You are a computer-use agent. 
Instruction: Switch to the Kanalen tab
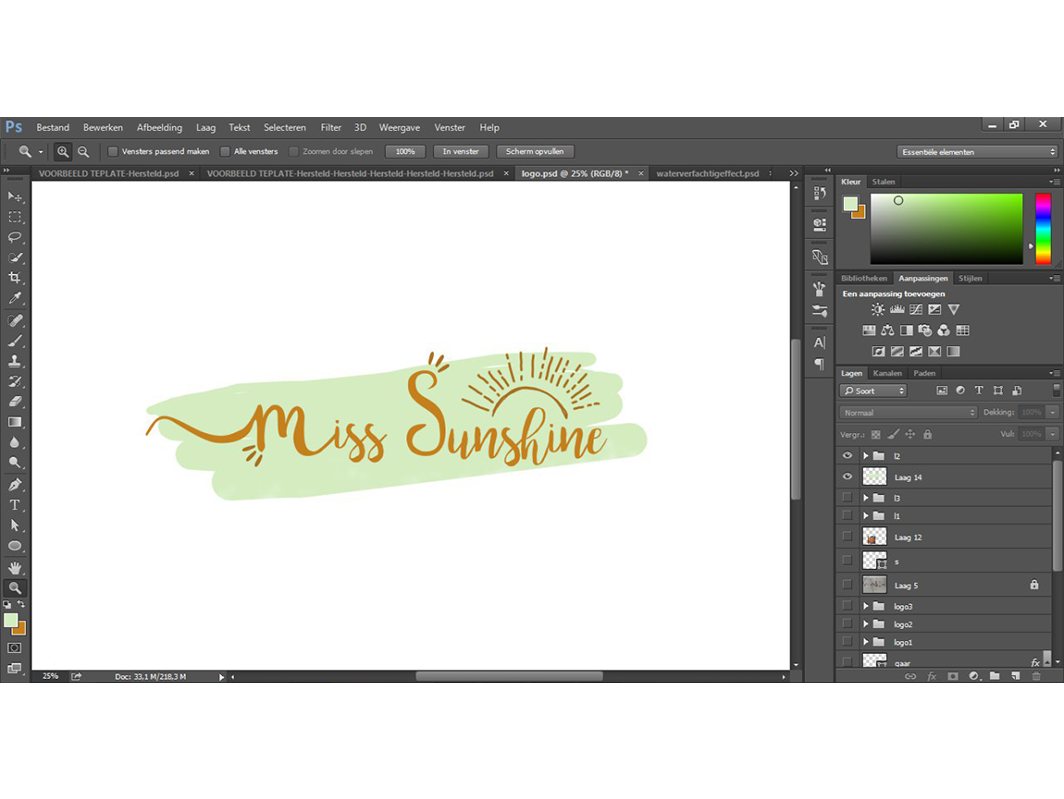[888, 373]
